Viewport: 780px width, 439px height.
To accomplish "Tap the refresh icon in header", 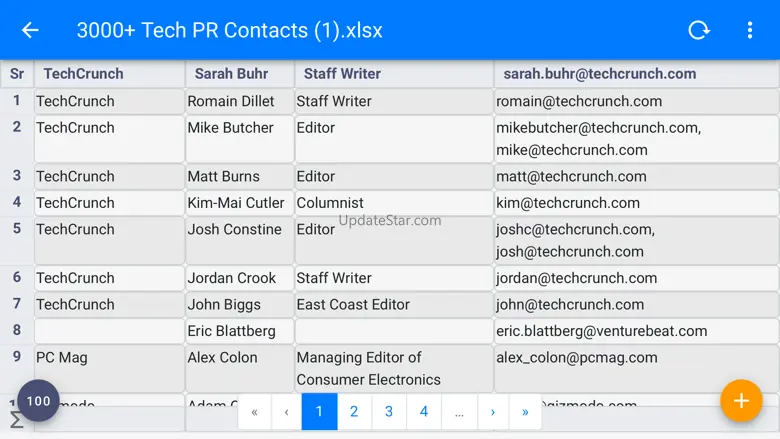I will (x=698, y=30).
